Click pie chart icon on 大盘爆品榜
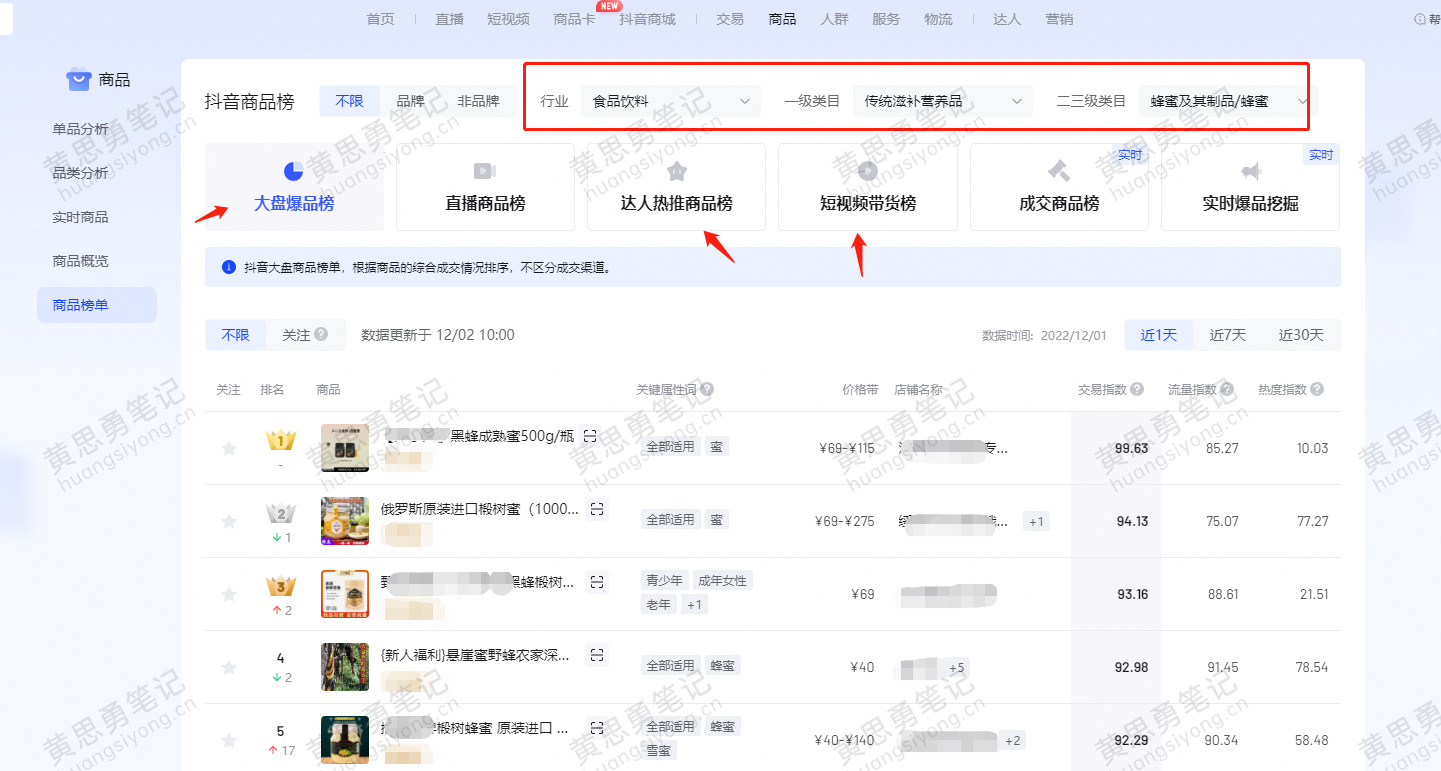1441x771 pixels. (x=294, y=171)
